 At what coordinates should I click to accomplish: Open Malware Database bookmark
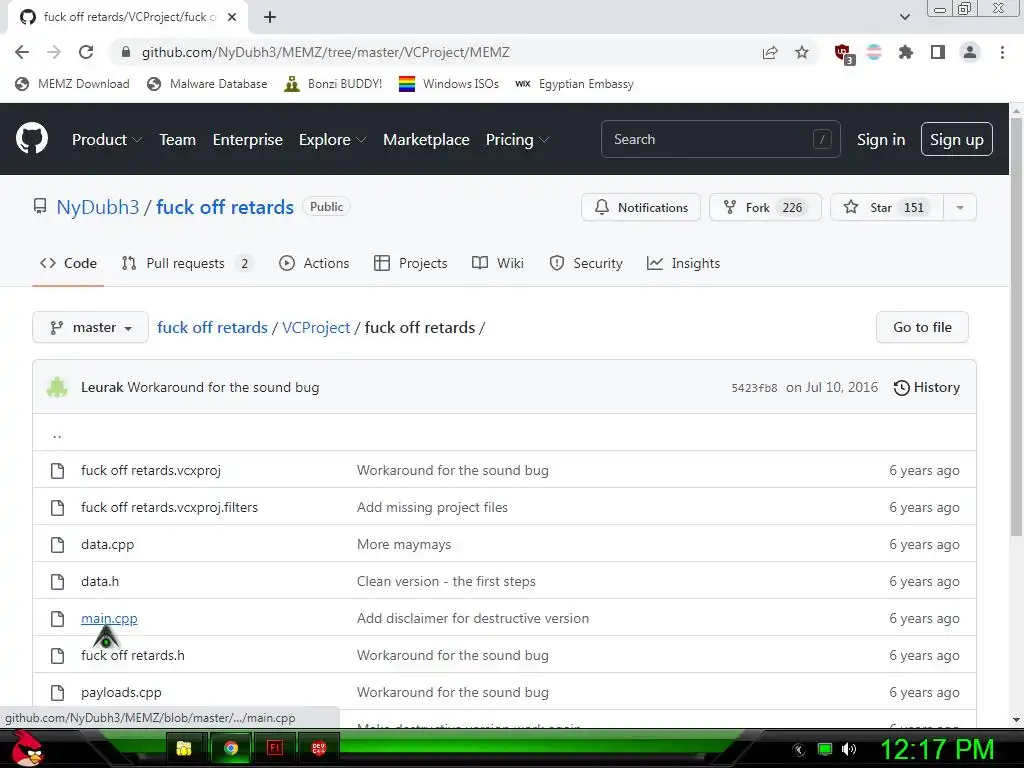click(207, 84)
